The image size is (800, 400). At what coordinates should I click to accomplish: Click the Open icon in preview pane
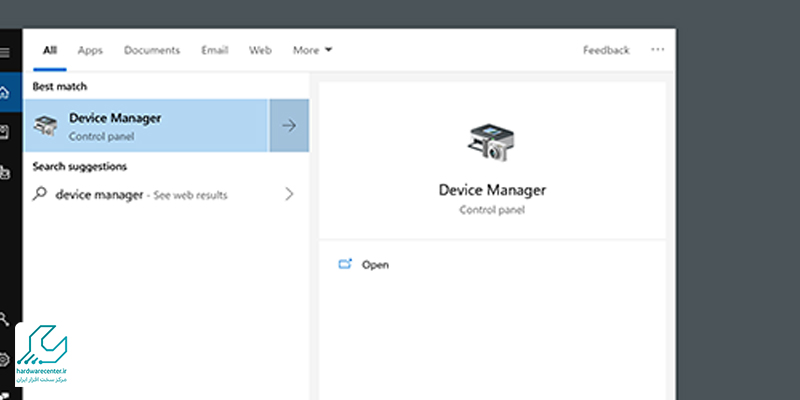pos(346,265)
